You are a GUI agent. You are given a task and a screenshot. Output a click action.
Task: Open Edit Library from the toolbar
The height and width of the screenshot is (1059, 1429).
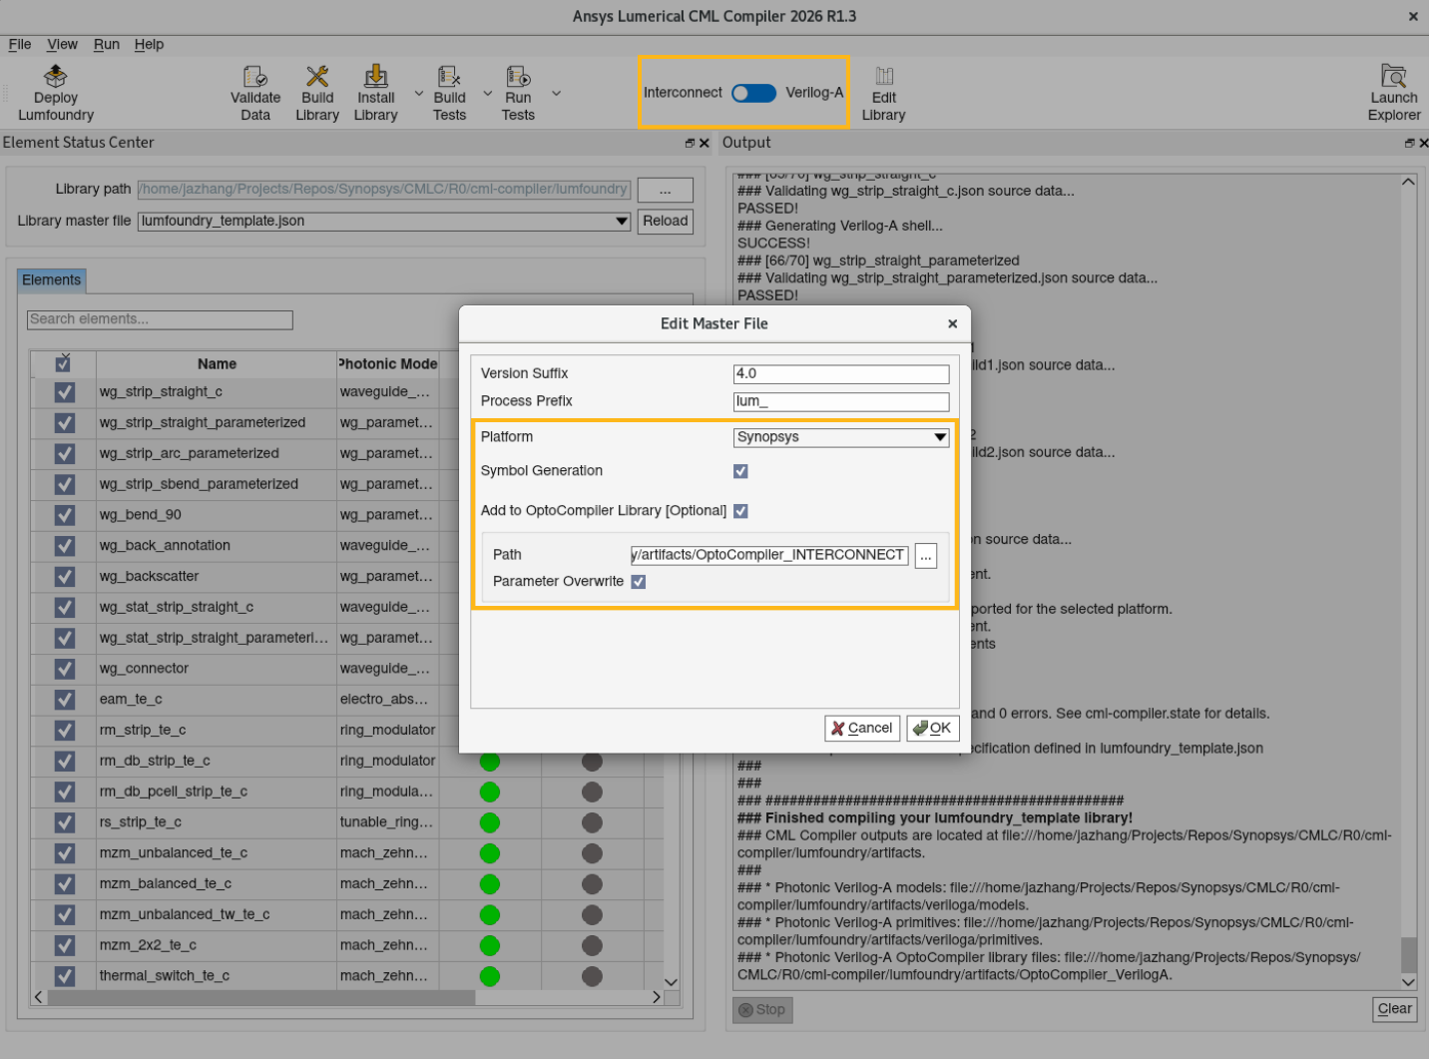pyautogui.click(x=884, y=93)
